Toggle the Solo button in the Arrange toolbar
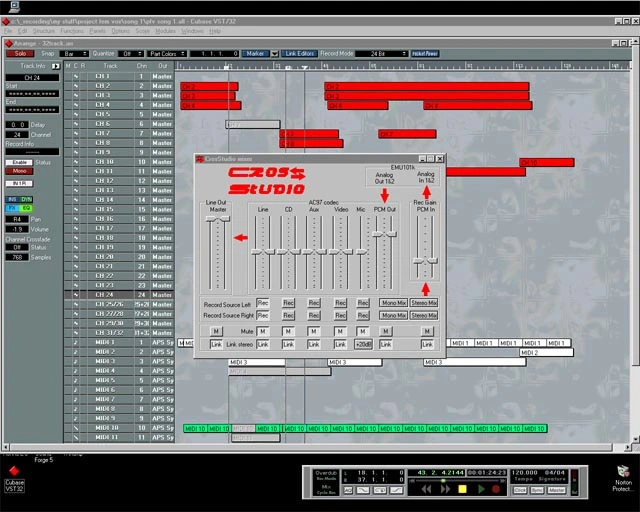Viewport: 640px width, 512px height. 20,53
